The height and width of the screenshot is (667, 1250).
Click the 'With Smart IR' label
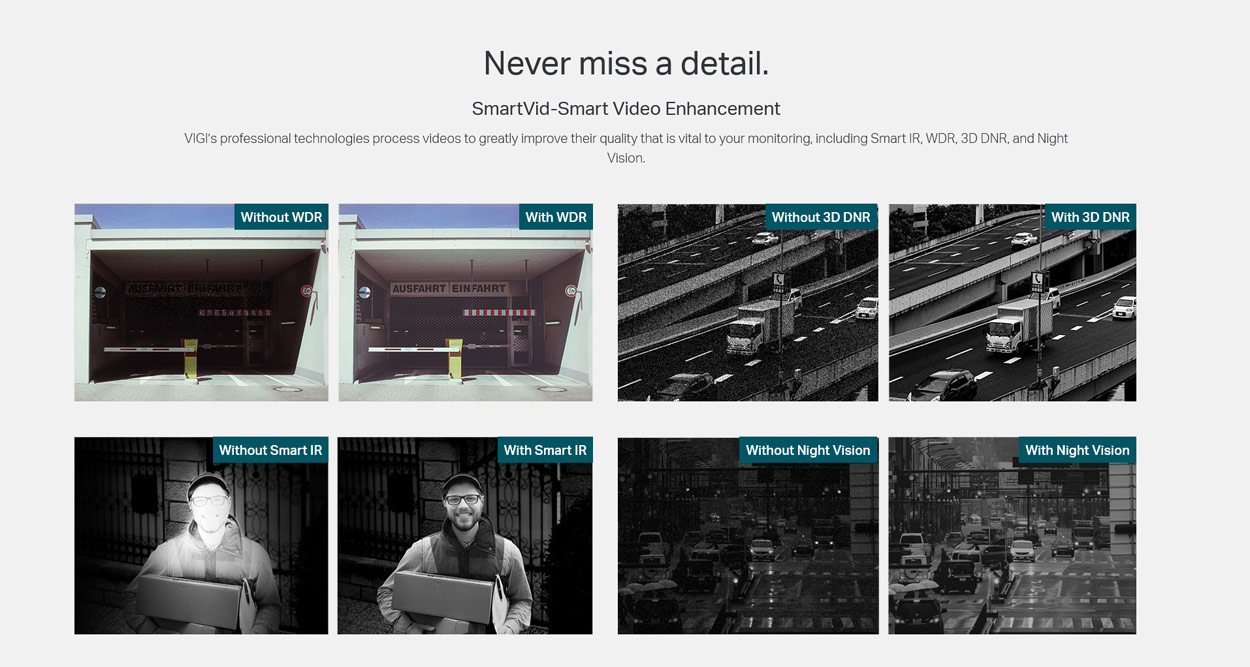[545, 450]
